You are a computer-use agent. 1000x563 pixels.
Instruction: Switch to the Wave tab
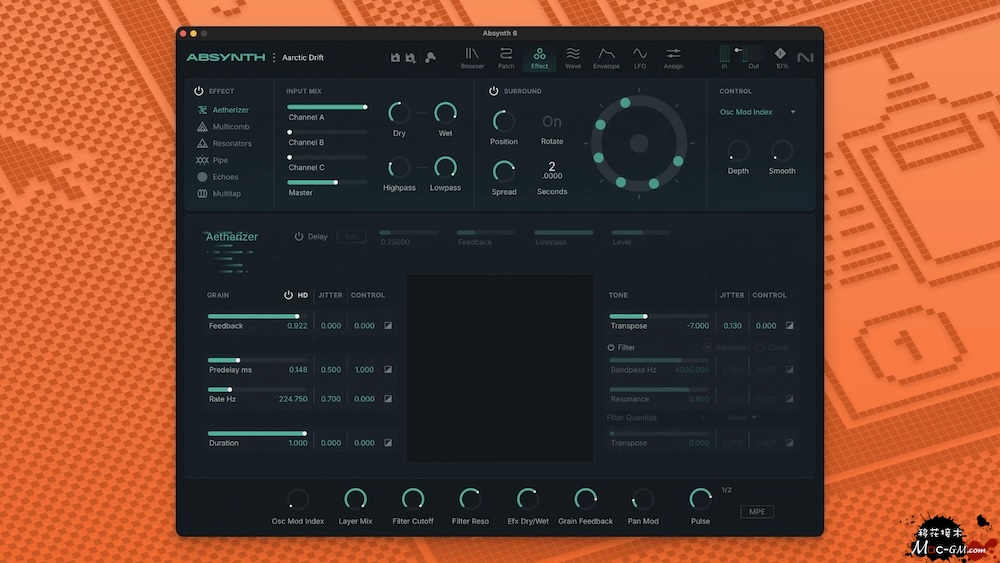573,58
